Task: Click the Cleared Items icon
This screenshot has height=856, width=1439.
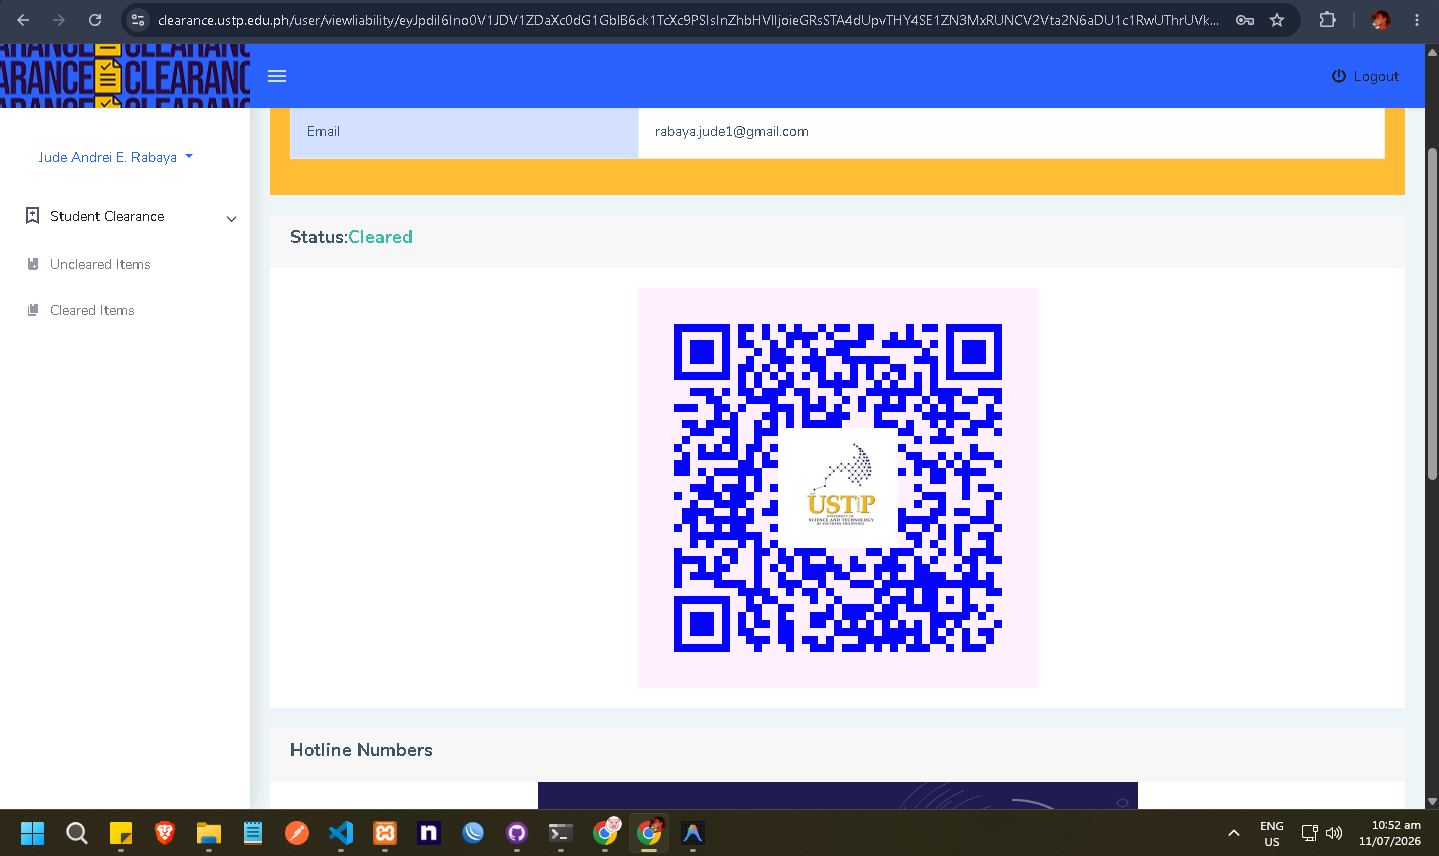Action: click(33, 310)
